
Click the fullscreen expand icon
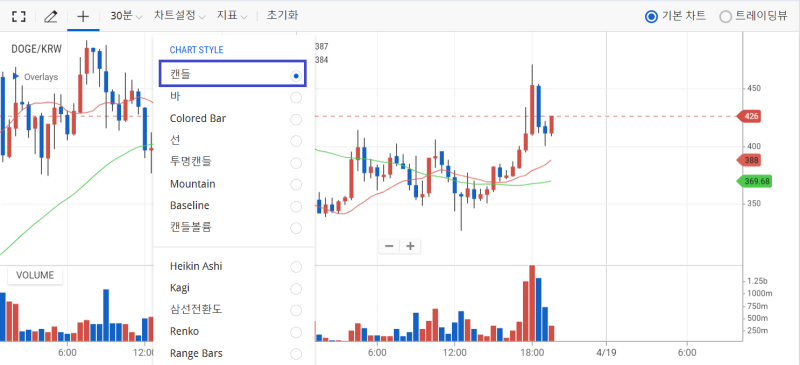tap(19, 16)
